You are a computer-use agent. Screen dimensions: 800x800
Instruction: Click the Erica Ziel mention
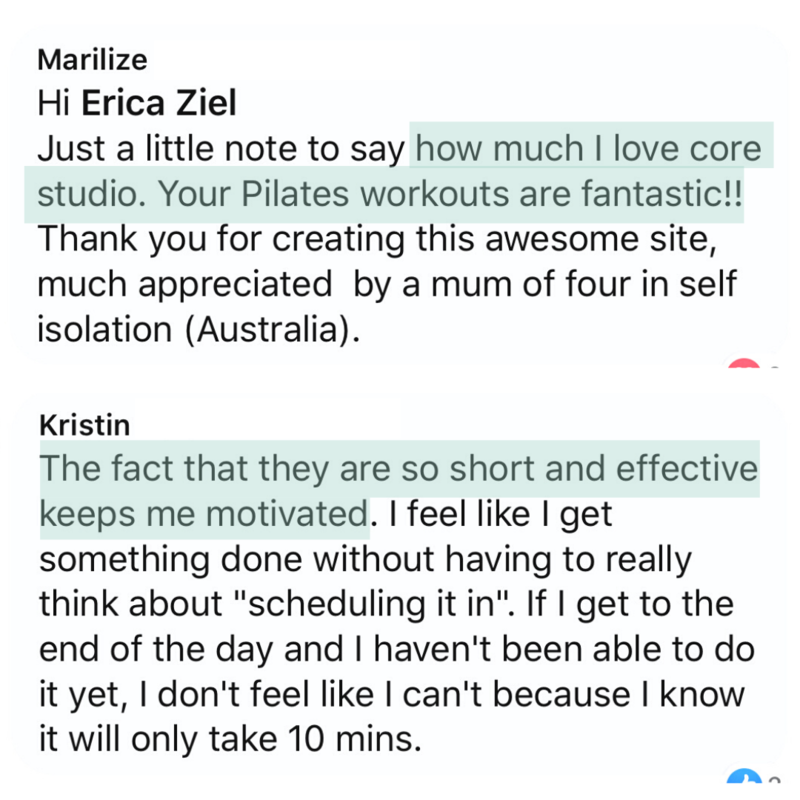click(159, 103)
